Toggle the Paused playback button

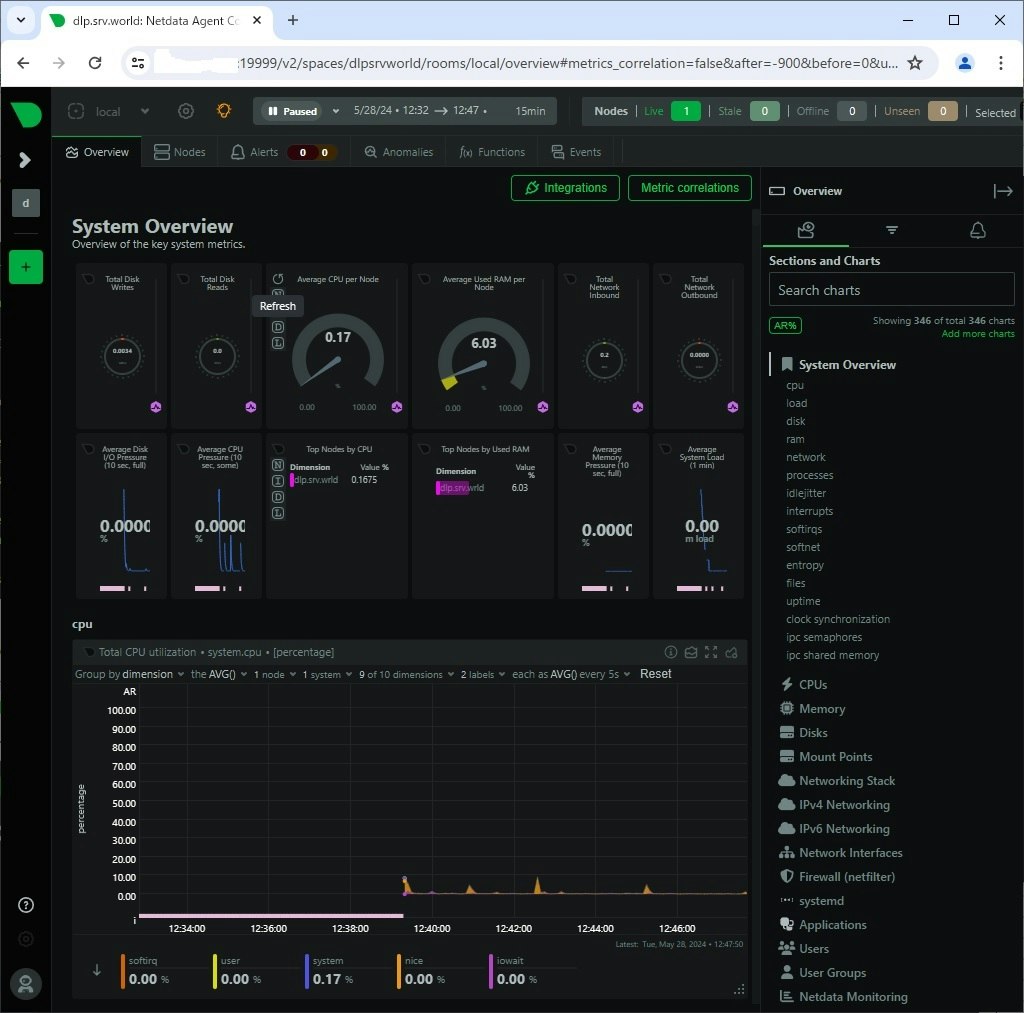coord(292,111)
